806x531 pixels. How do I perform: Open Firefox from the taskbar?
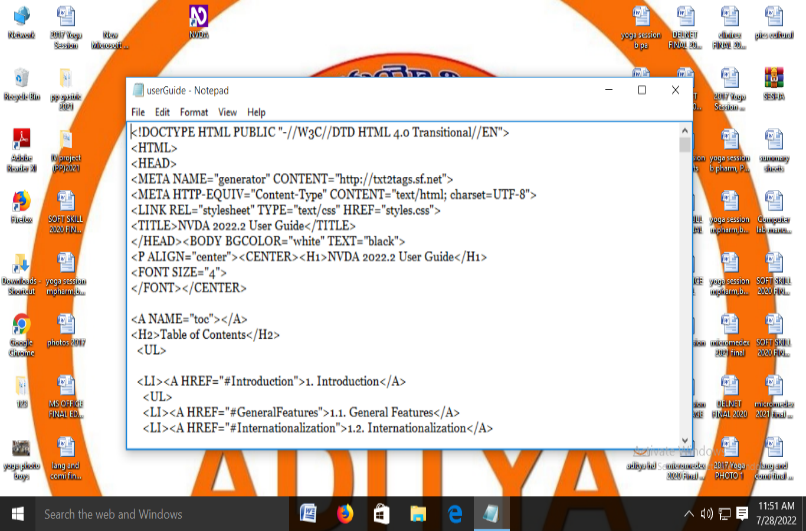click(x=345, y=514)
